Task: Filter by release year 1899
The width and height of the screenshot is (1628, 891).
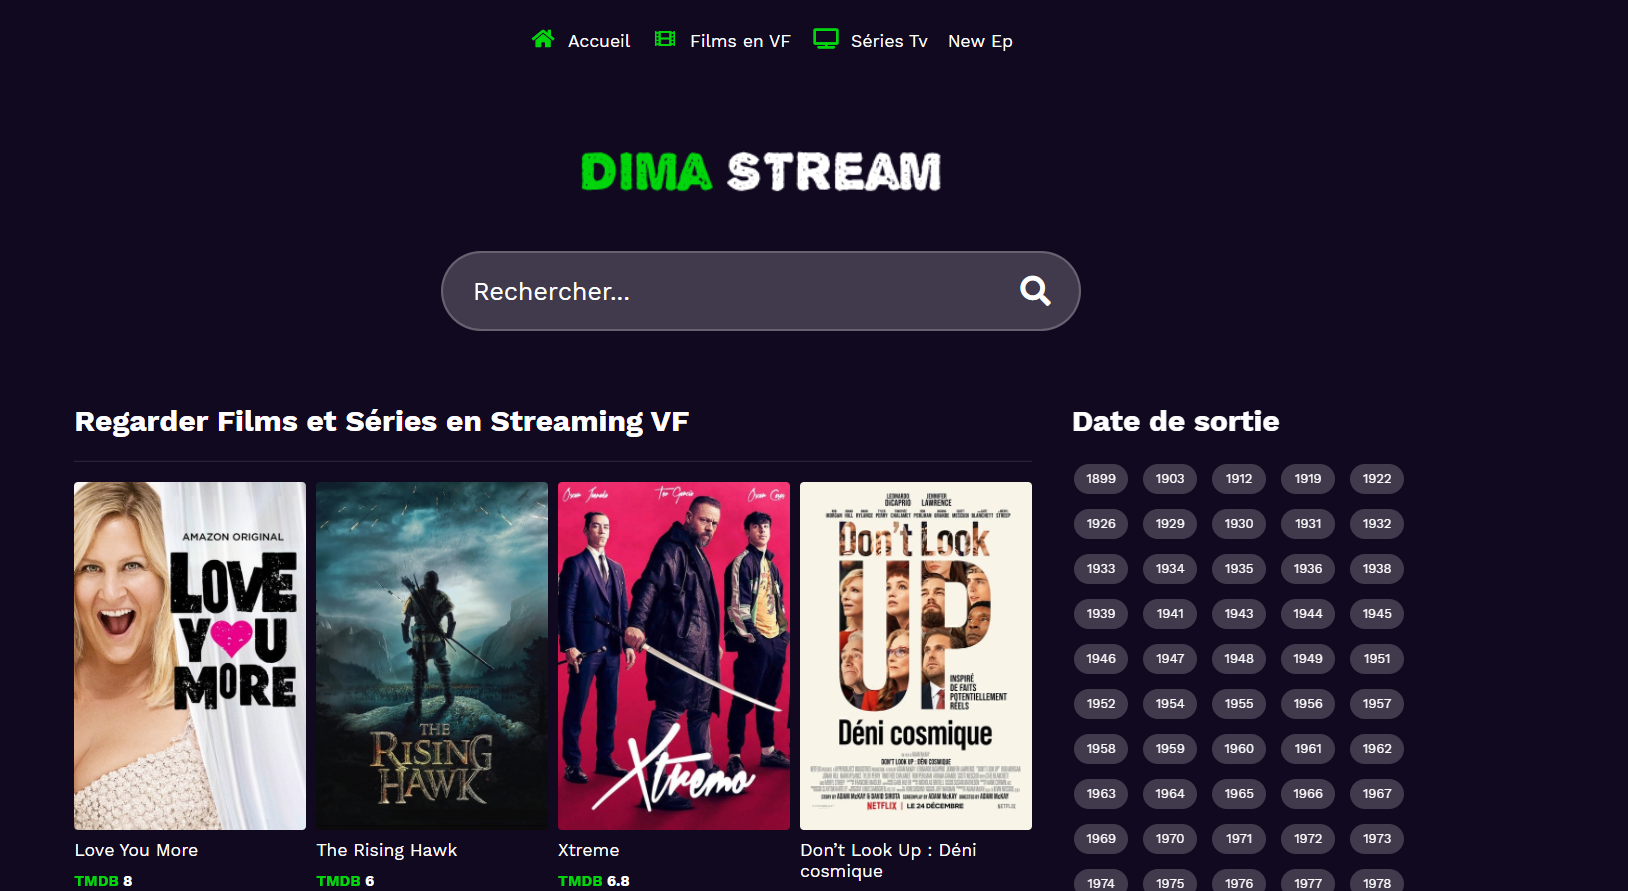Action: tap(1101, 479)
